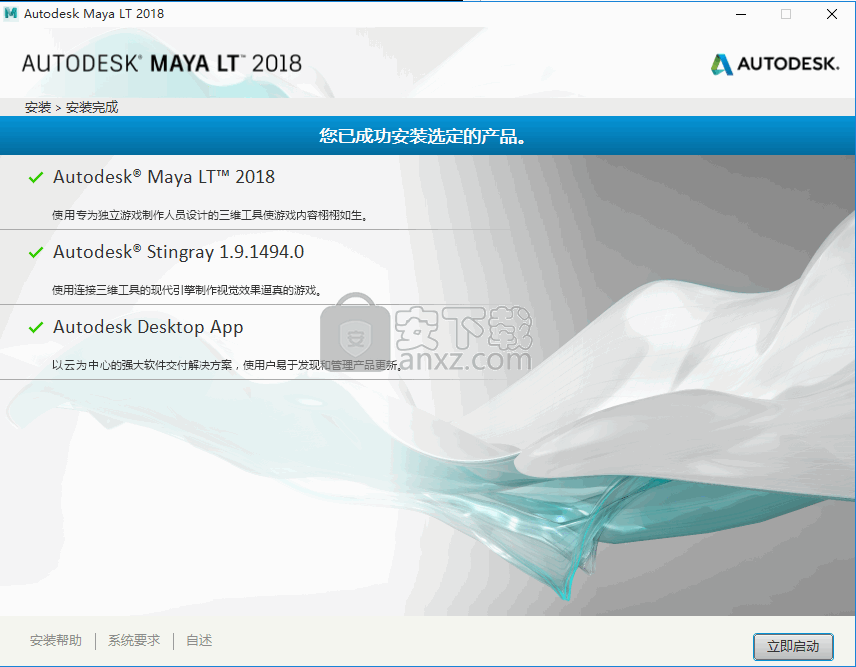Close the Maya LT 2018 installer window
Image resolution: width=856 pixels, height=667 pixels.
pyautogui.click(x=831, y=14)
